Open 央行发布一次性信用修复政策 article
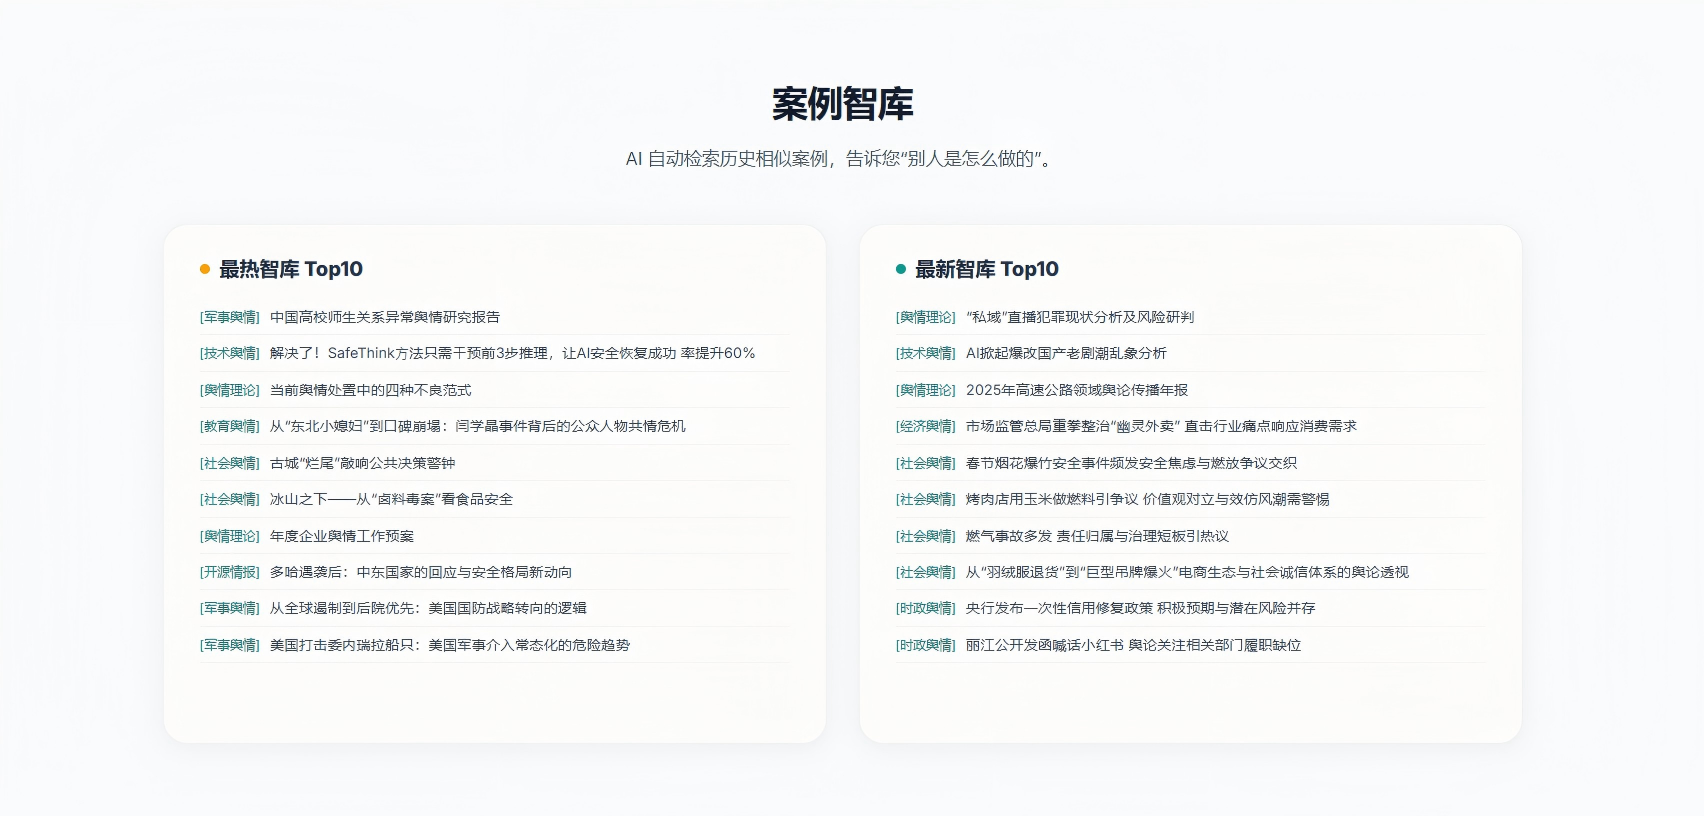This screenshot has height=816, width=1704. coord(1140,608)
